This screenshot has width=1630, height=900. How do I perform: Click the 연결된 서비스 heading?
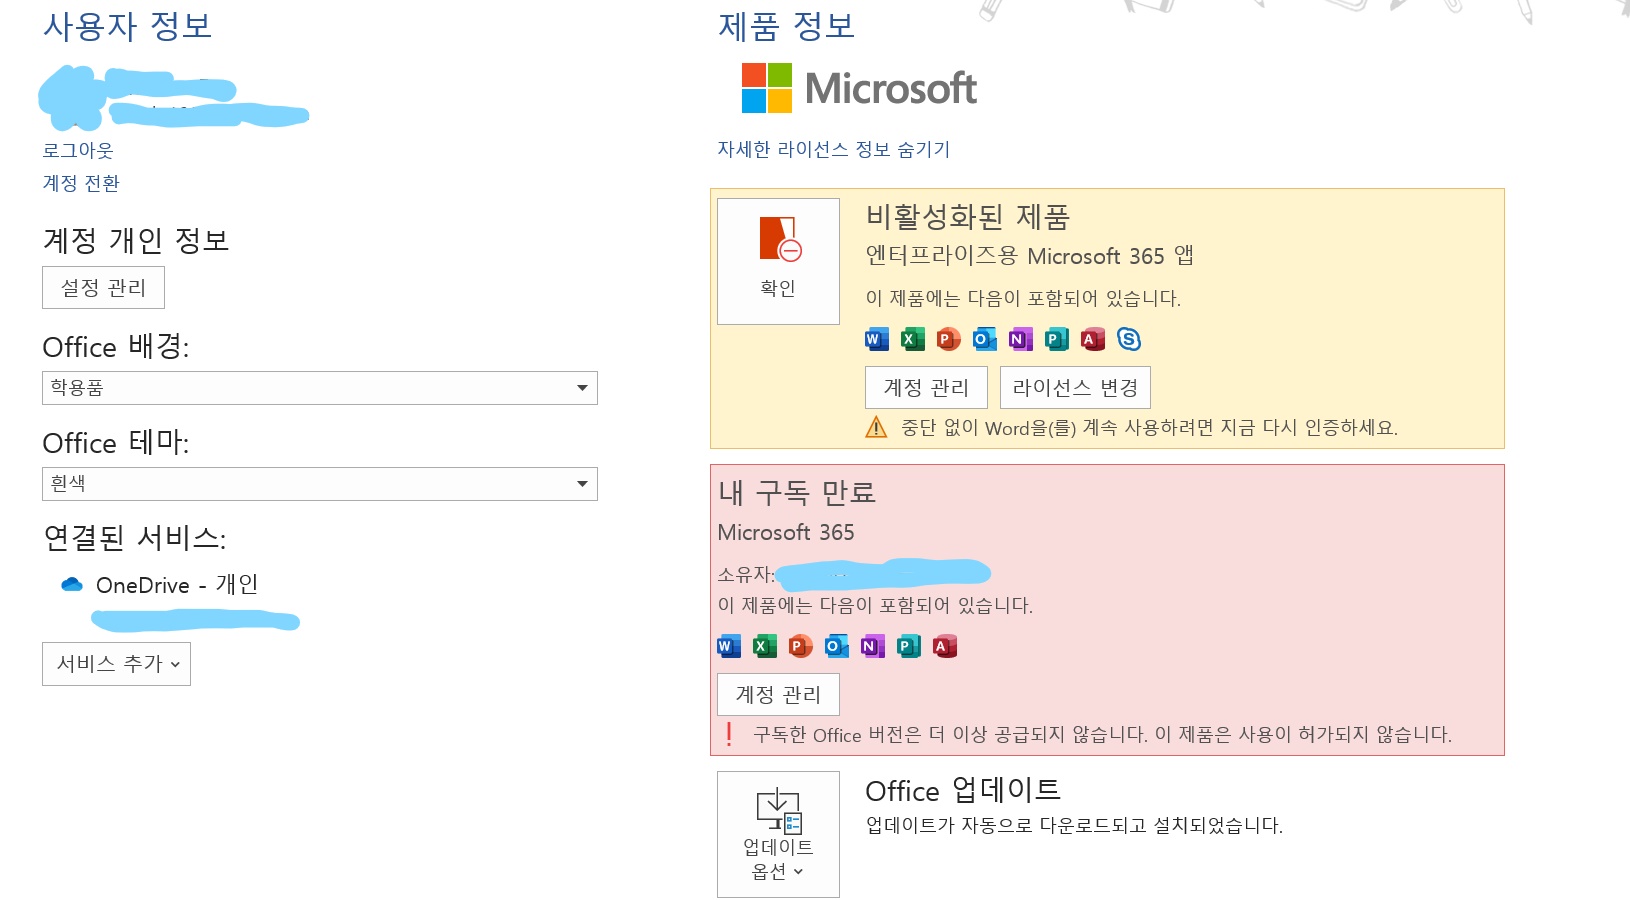tap(135, 538)
